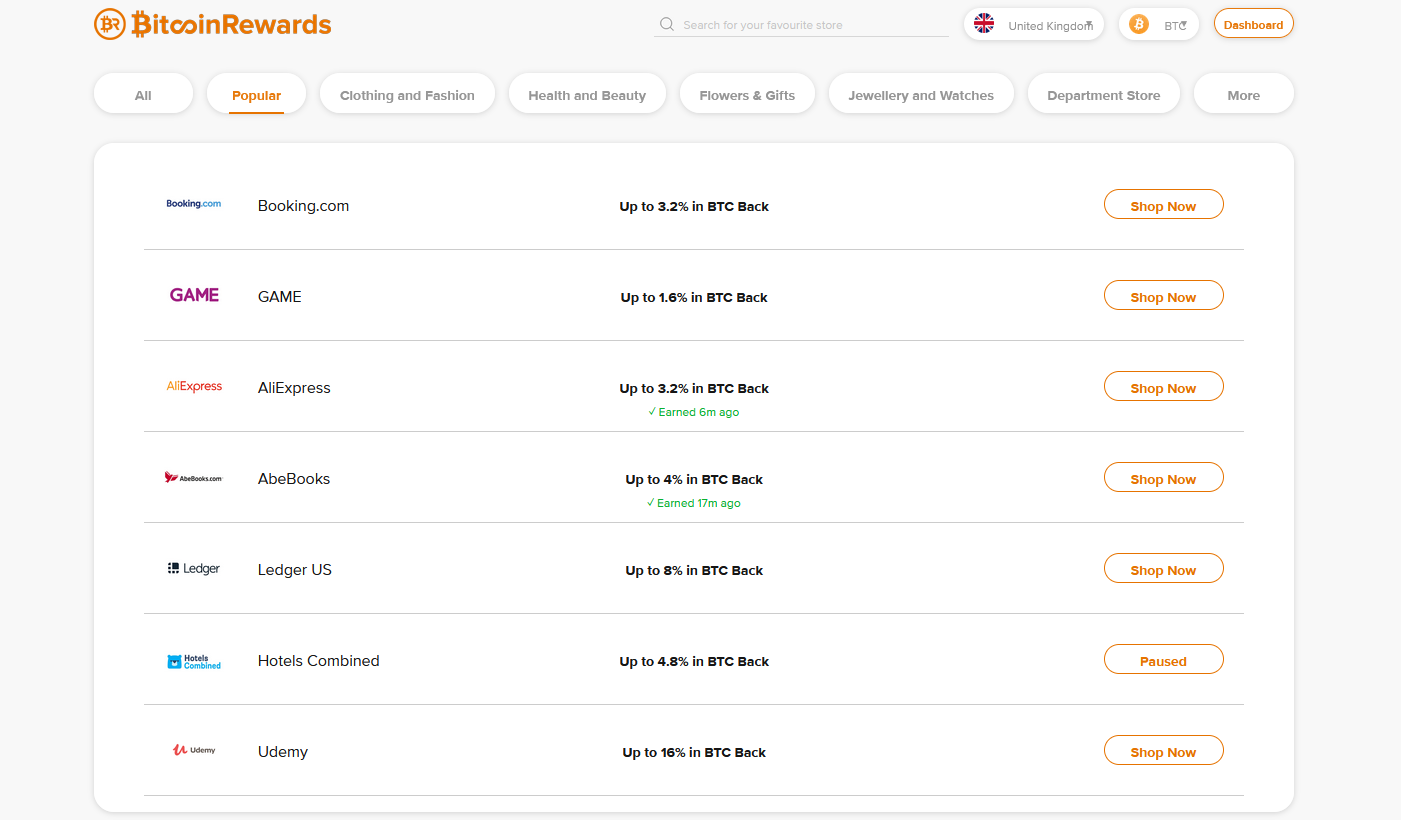Click the orange Bitcoin coin icon
Viewport: 1401px width, 820px height.
(1138, 24)
